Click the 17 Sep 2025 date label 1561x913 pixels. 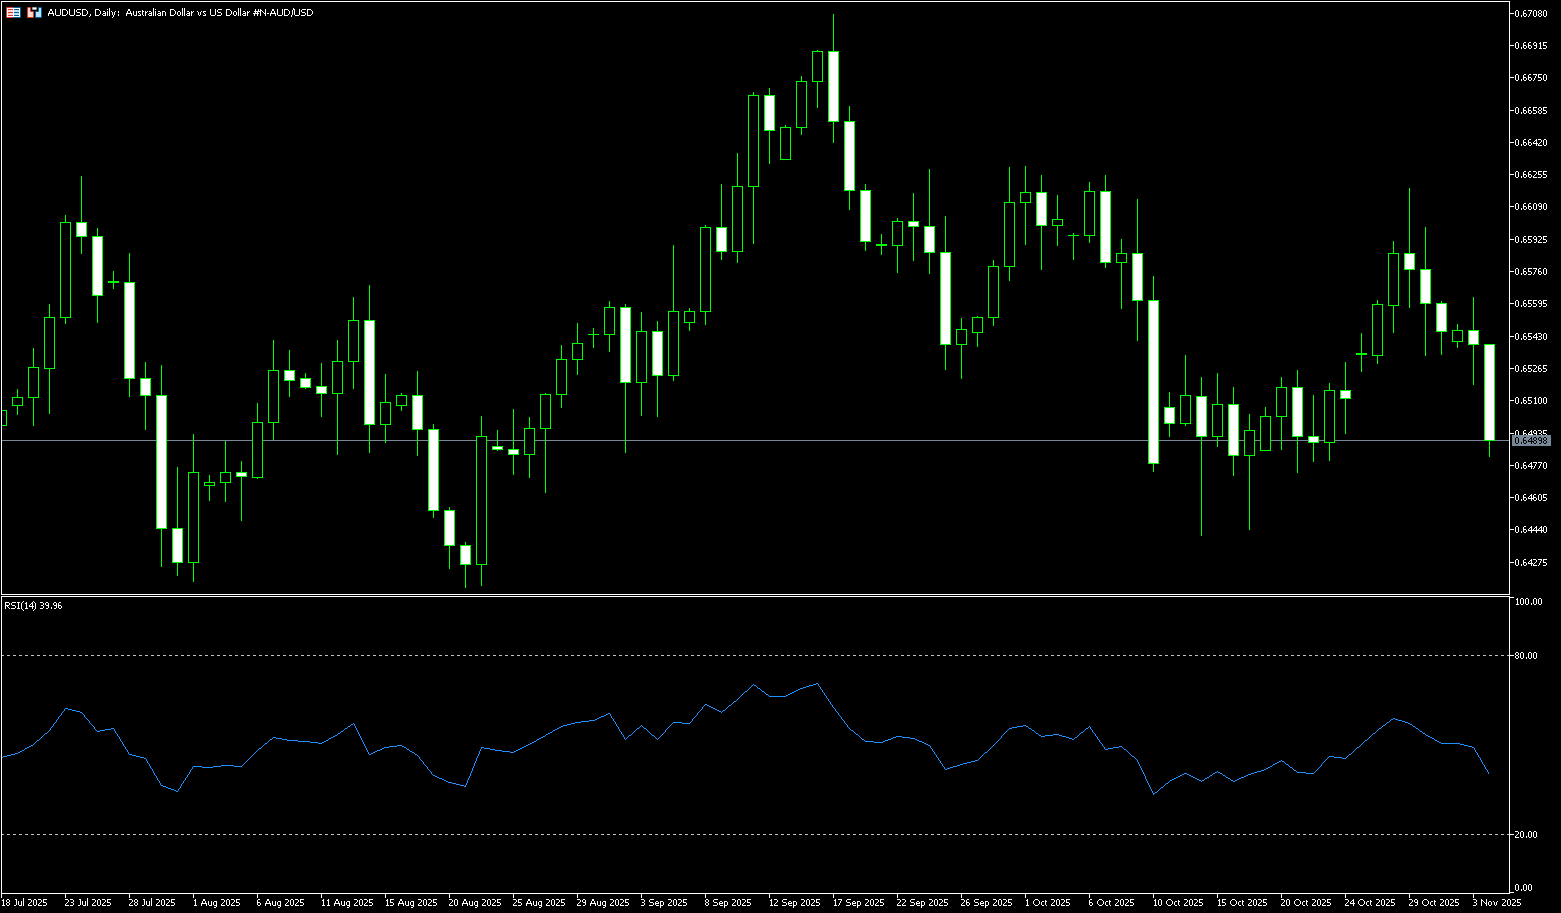(858, 902)
